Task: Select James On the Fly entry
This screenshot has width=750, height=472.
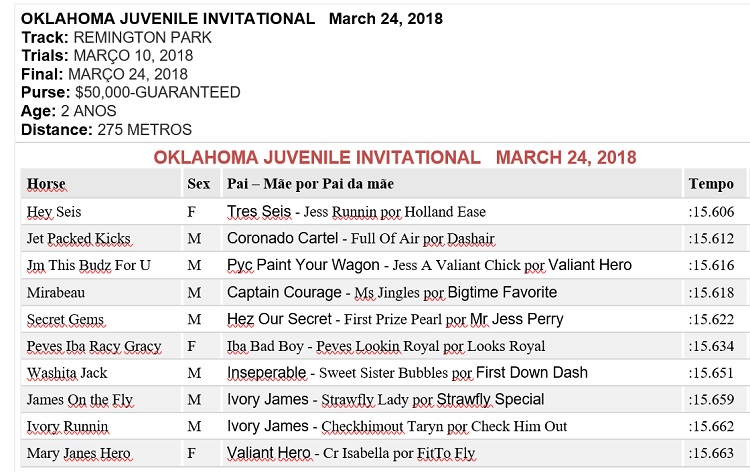Action: (80, 399)
